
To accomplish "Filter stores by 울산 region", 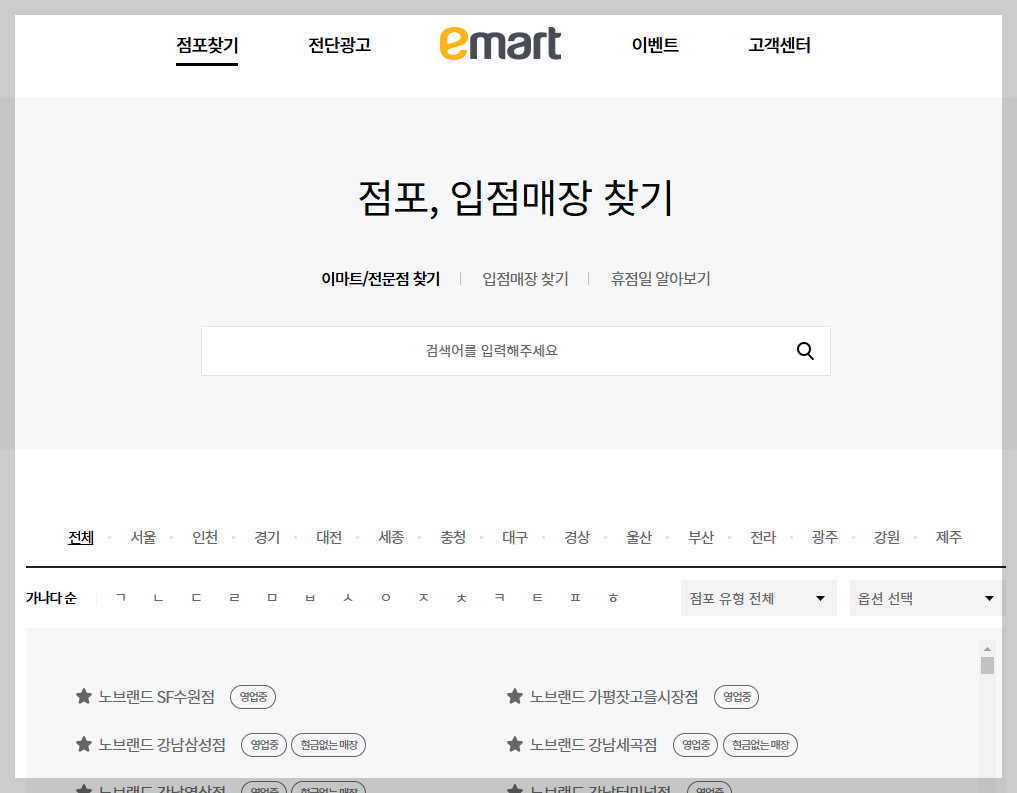I will [639, 538].
